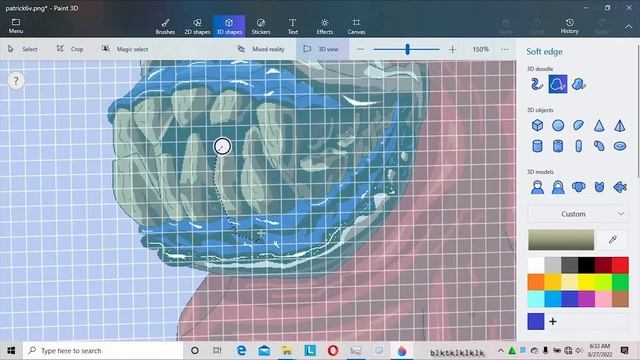Add a new custom color
640x360 pixels.
pyautogui.click(x=553, y=322)
